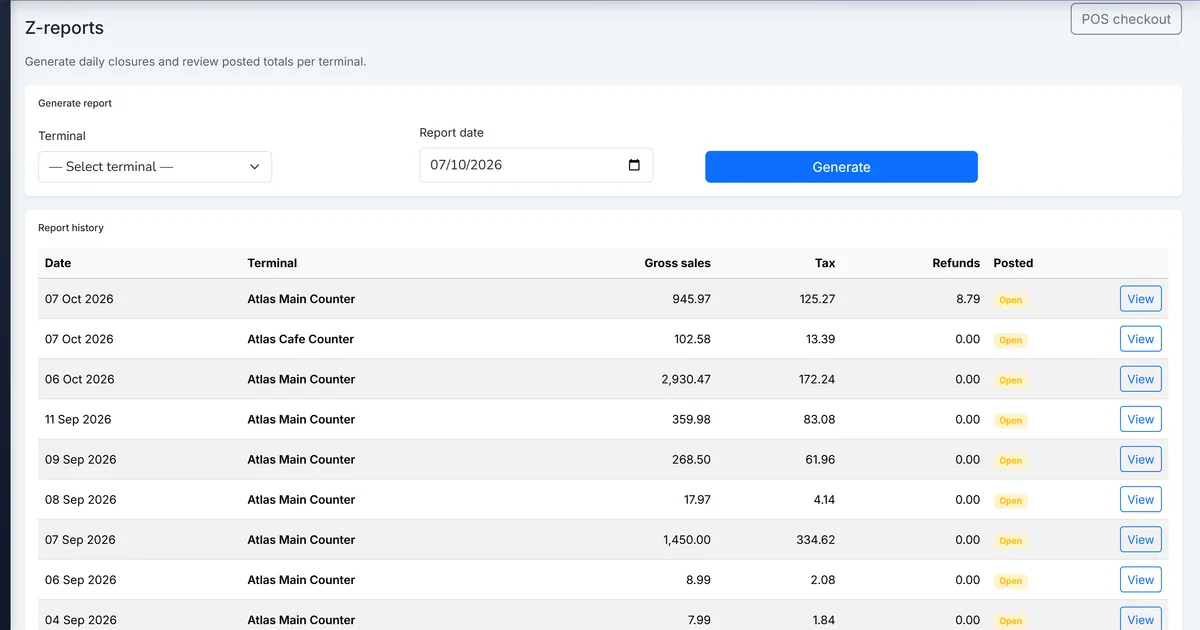View the 04 Sep 2026 report
This screenshot has height=630, width=1200.
coord(1140,619)
